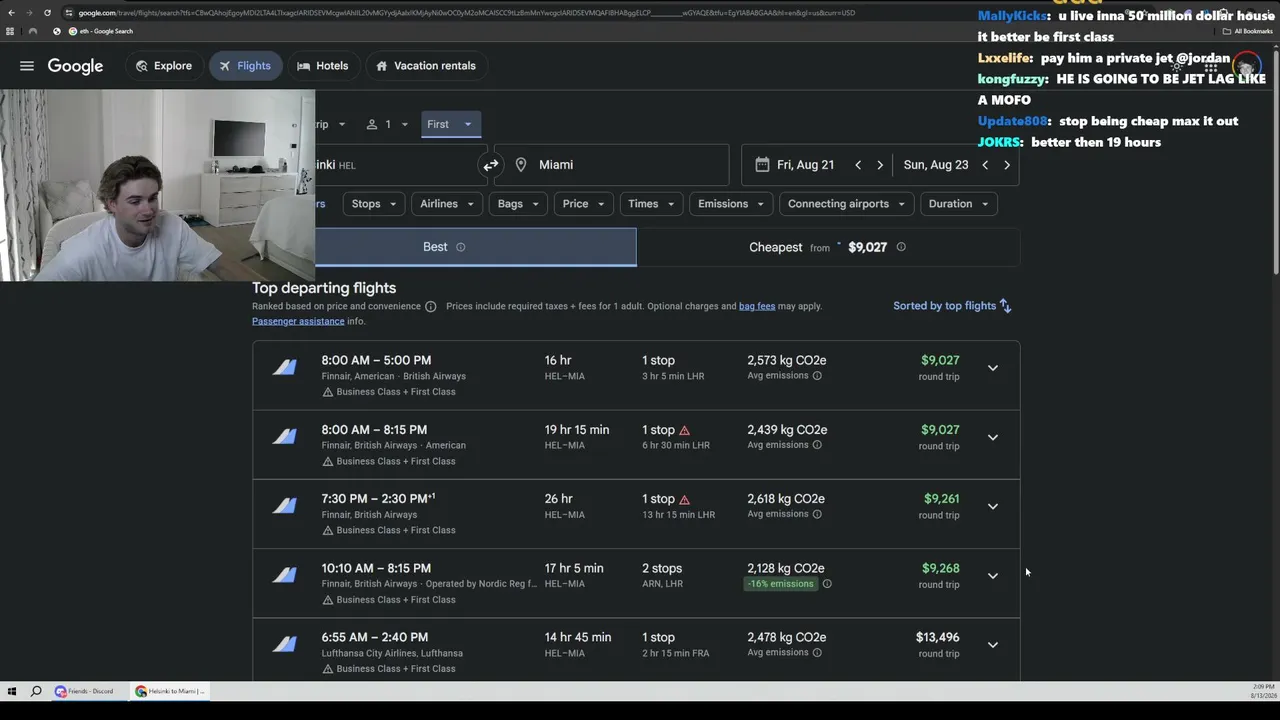Open the Connecting airports filter dropdown
1280x720 pixels.
point(846,204)
